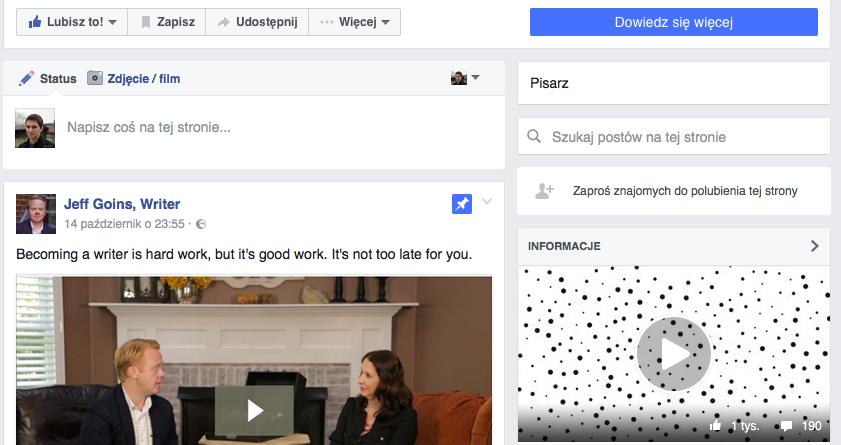
Task: Choose the Zdjęcie / film tab
Action: pyautogui.click(x=134, y=79)
